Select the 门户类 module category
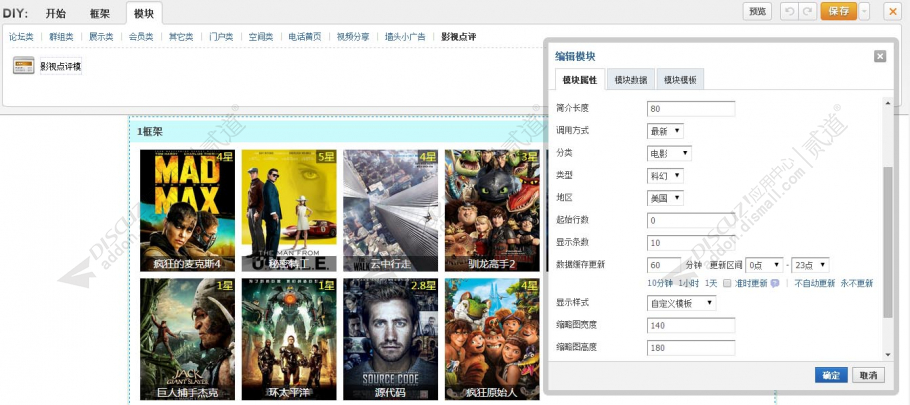Viewport: 910px width, 405px height. tap(221, 37)
